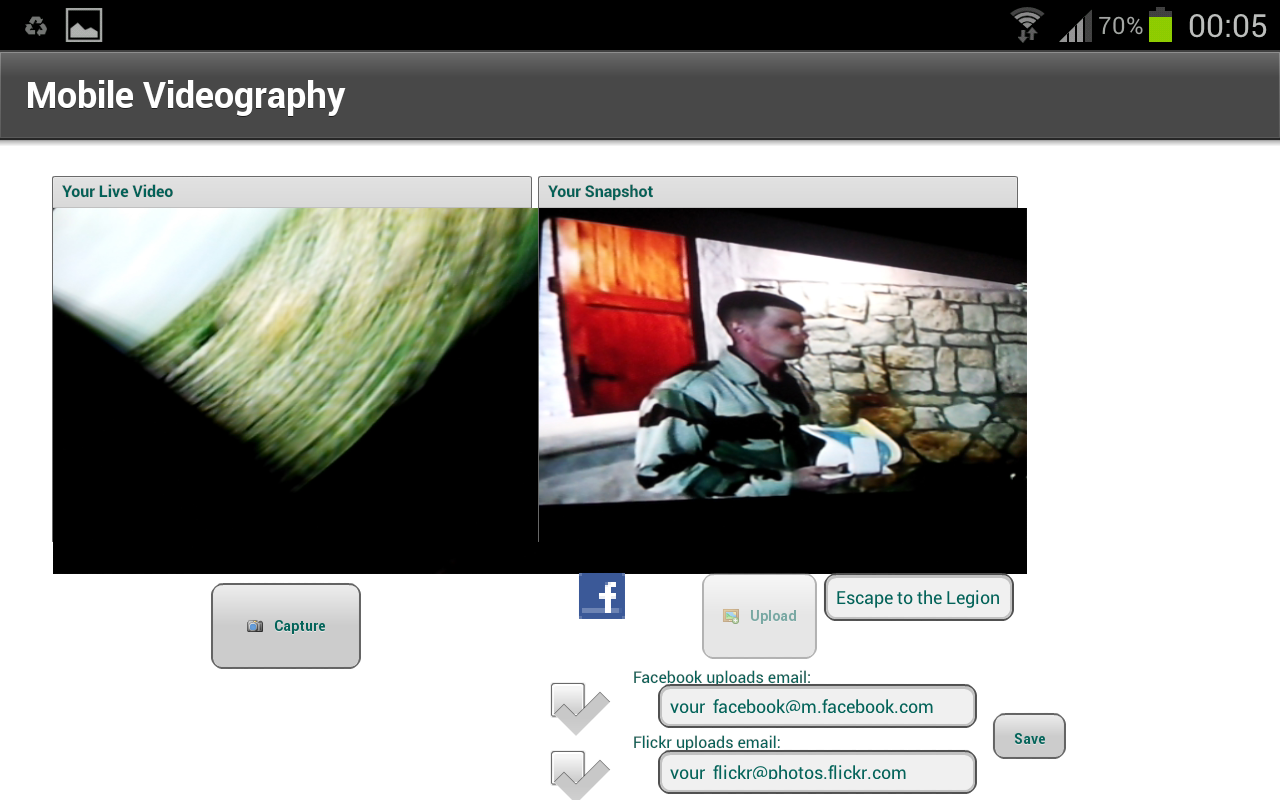The height and width of the screenshot is (800, 1280).
Task: Open the Escape to the Legion button
Action: (919, 597)
